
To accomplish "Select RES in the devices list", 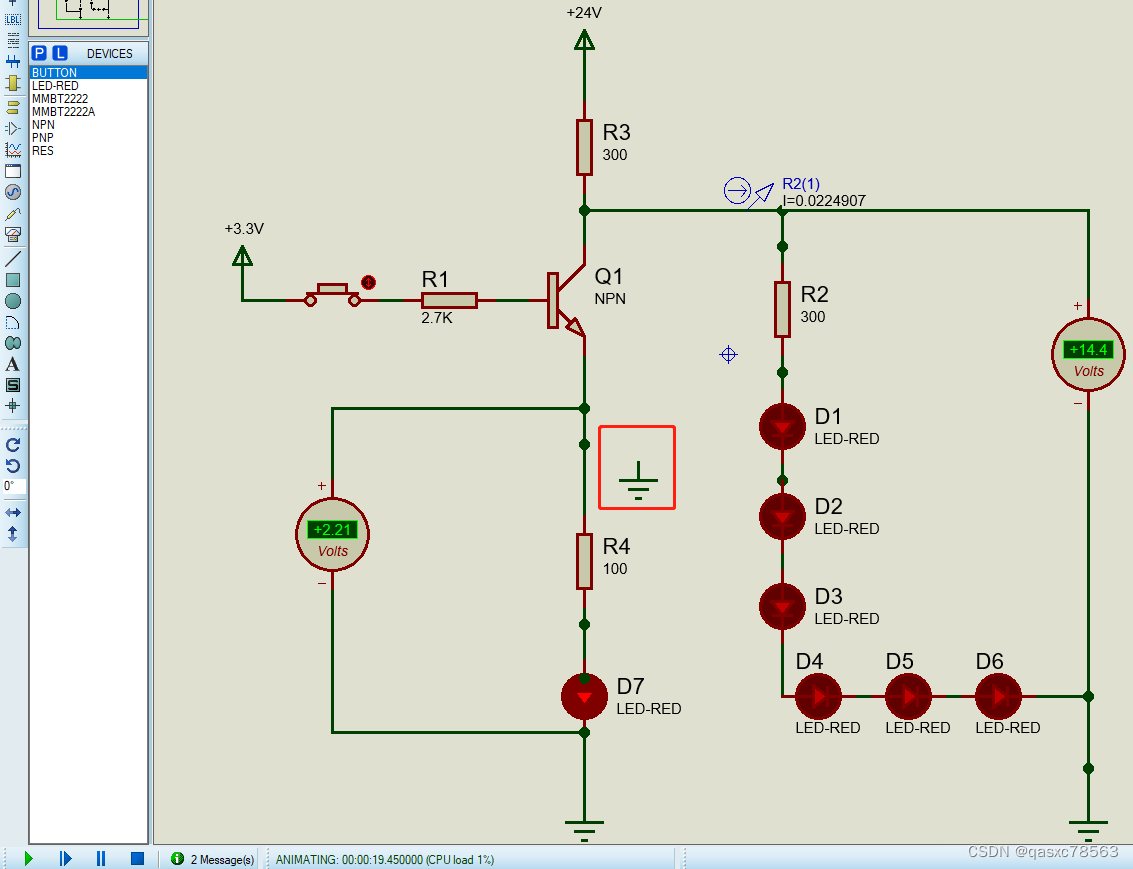I will point(88,150).
